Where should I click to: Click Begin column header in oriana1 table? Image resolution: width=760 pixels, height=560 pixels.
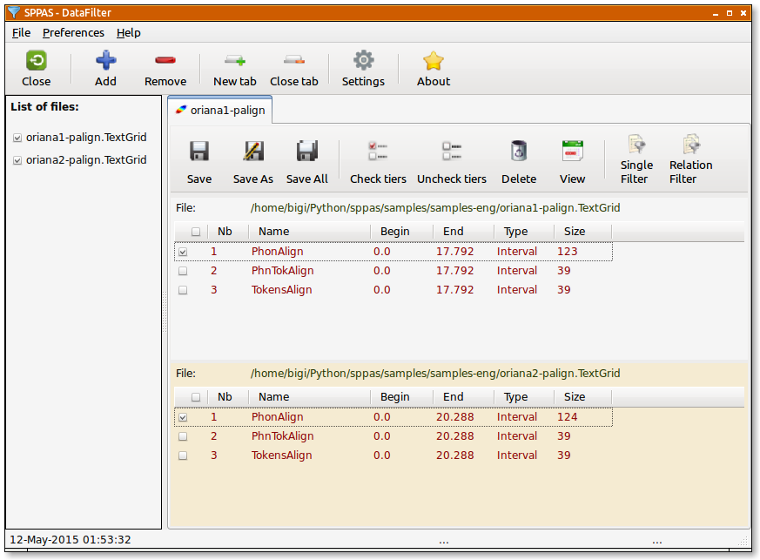tap(401, 232)
